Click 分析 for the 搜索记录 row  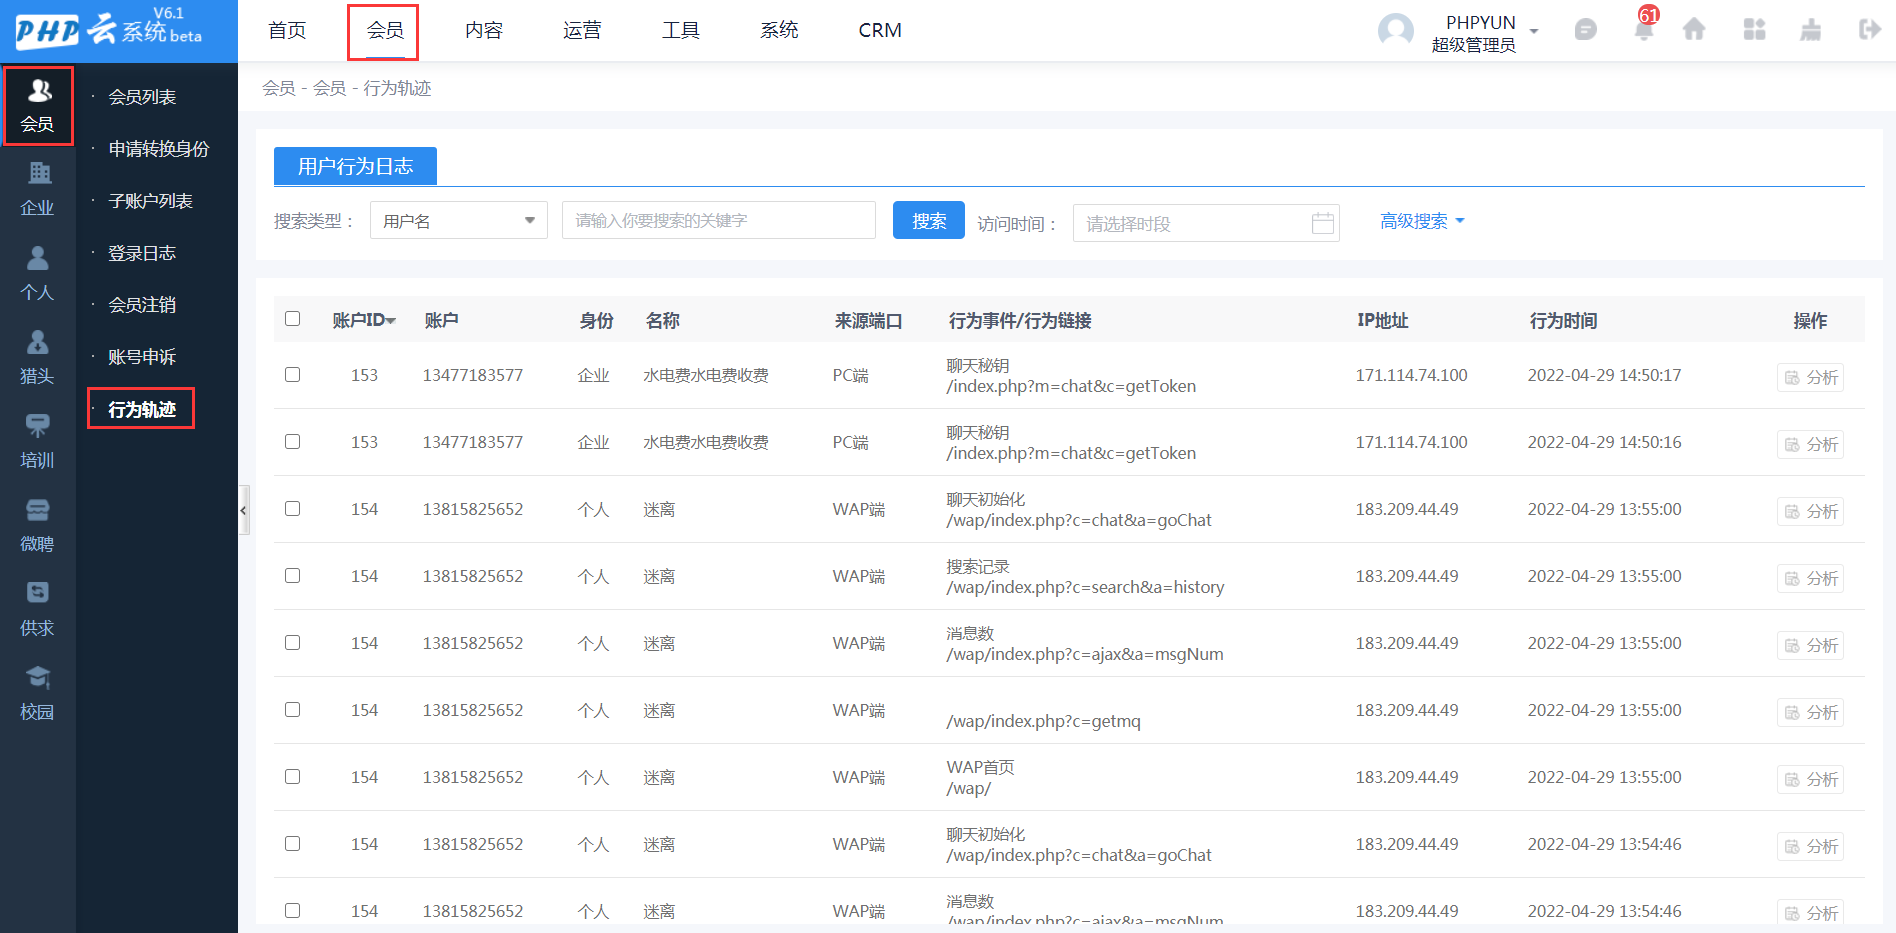[1811, 578]
